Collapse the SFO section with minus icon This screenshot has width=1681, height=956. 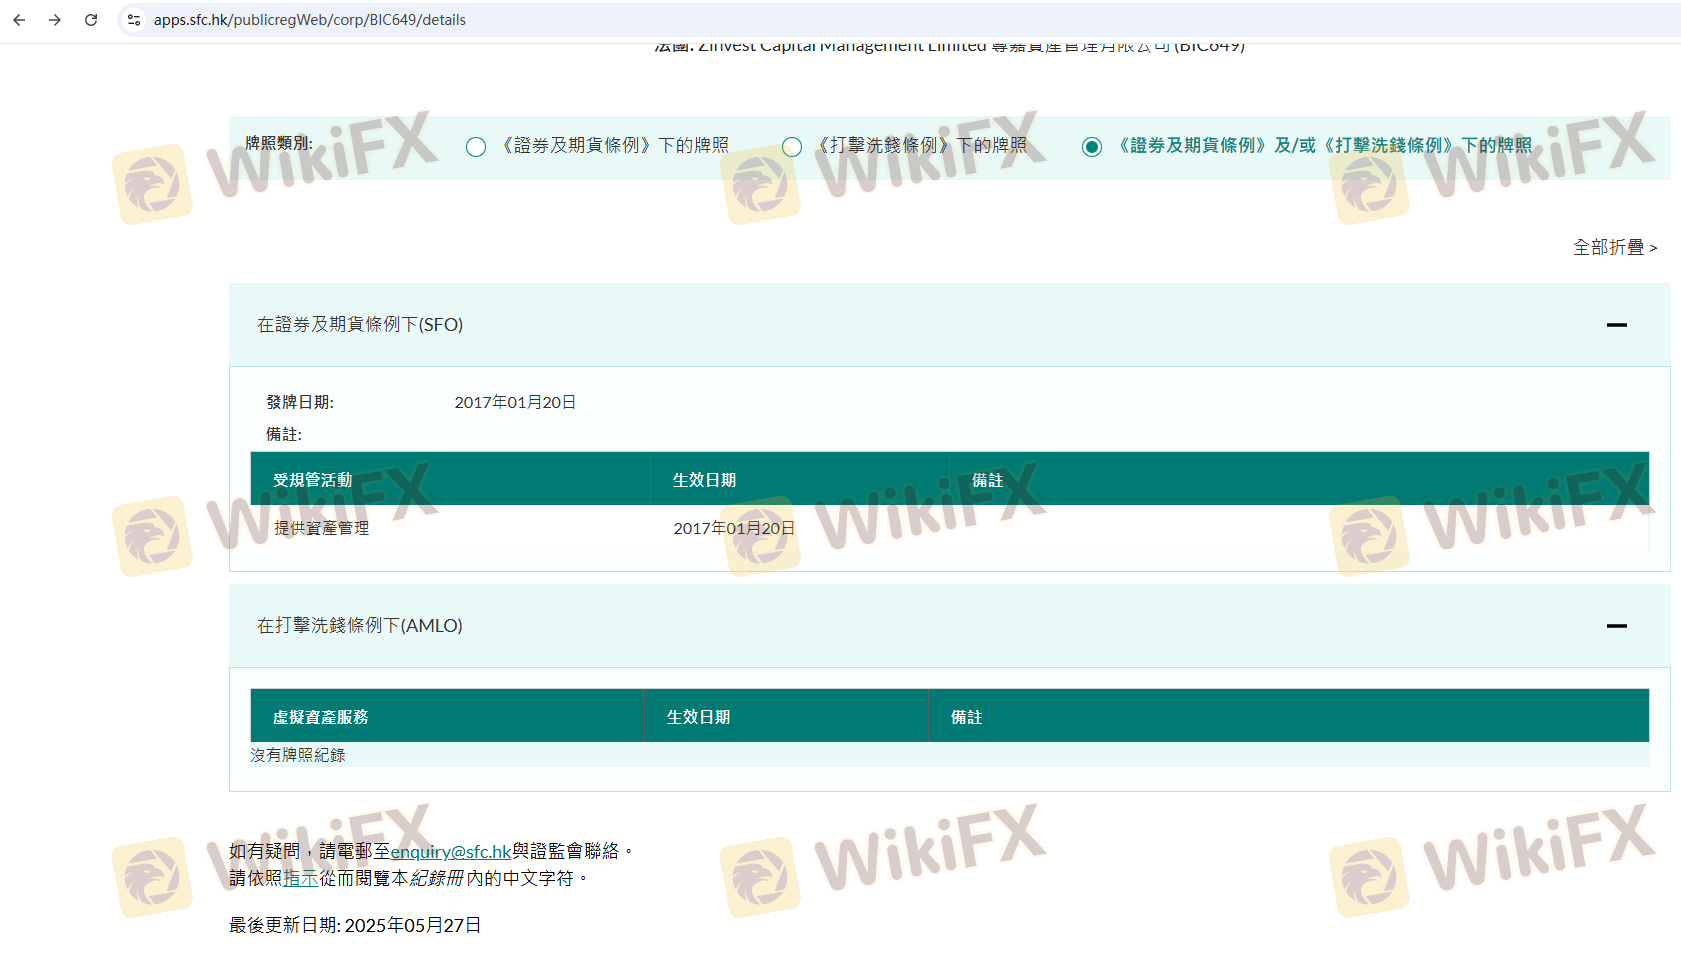(x=1616, y=325)
